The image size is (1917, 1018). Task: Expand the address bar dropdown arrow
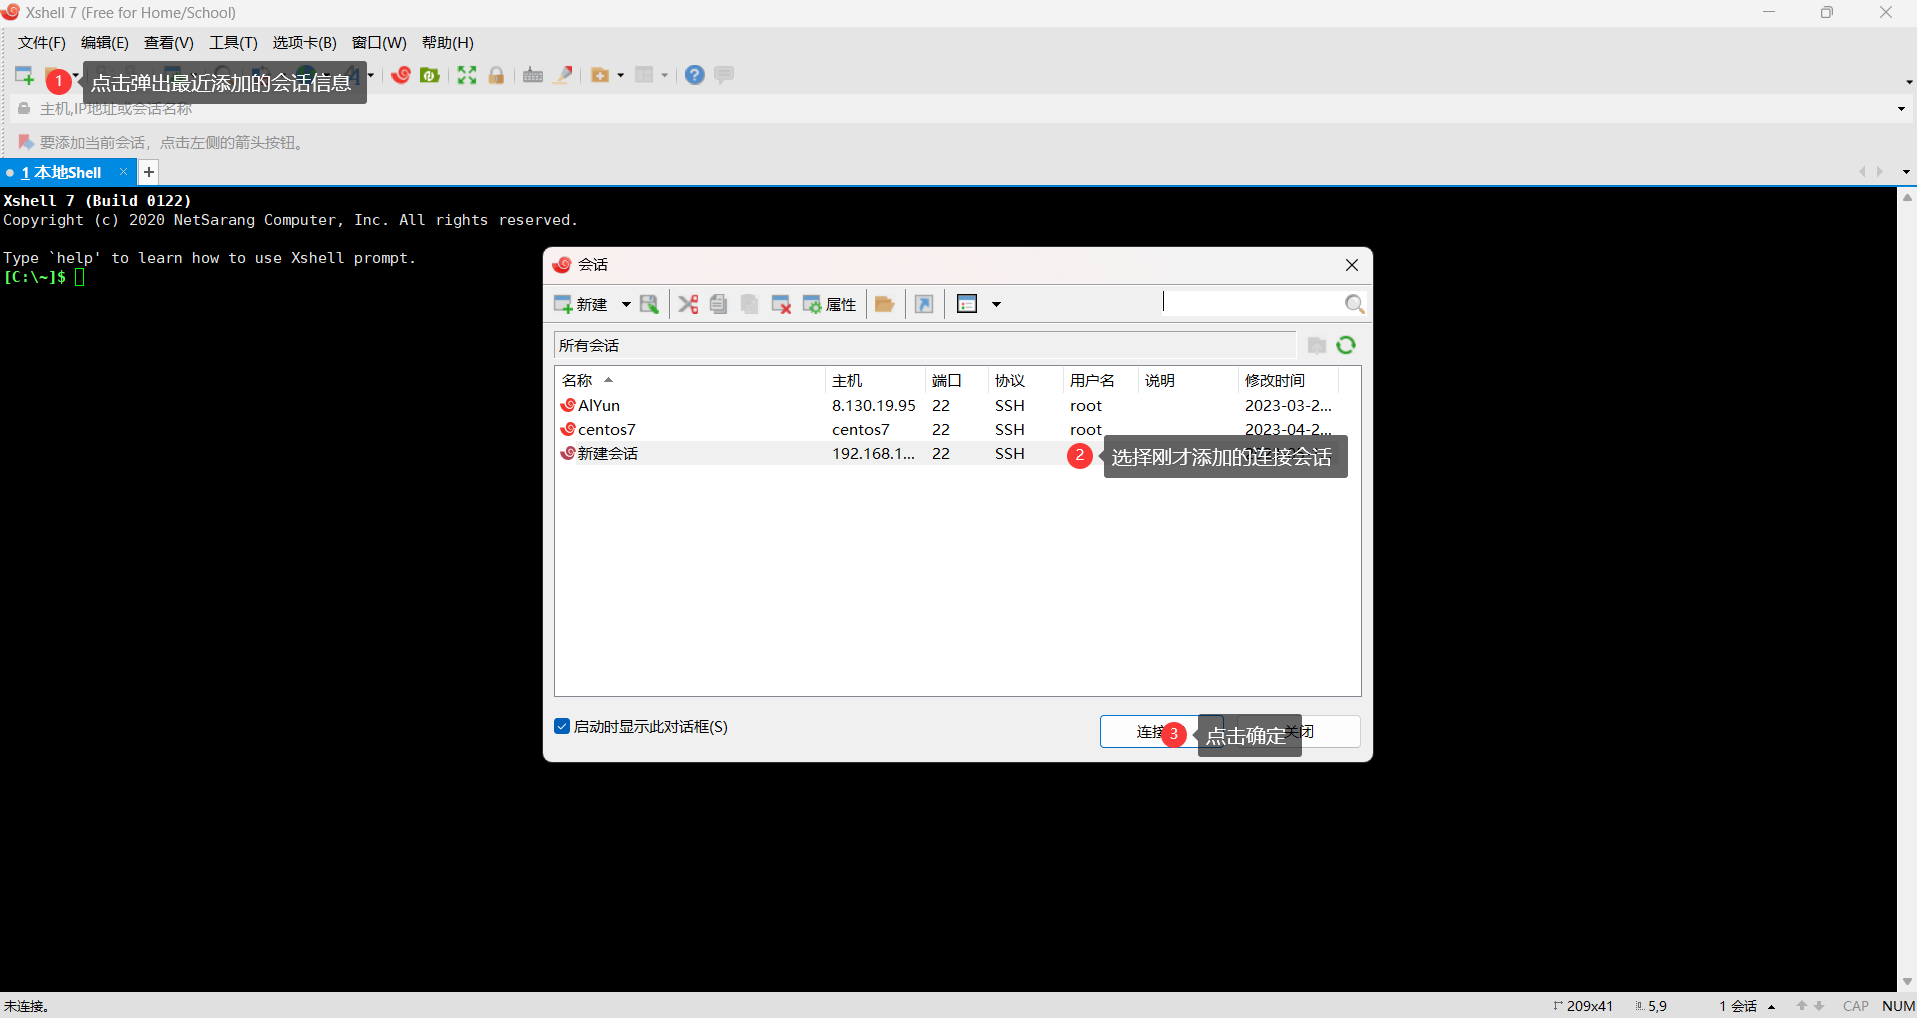[x=1900, y=109]
